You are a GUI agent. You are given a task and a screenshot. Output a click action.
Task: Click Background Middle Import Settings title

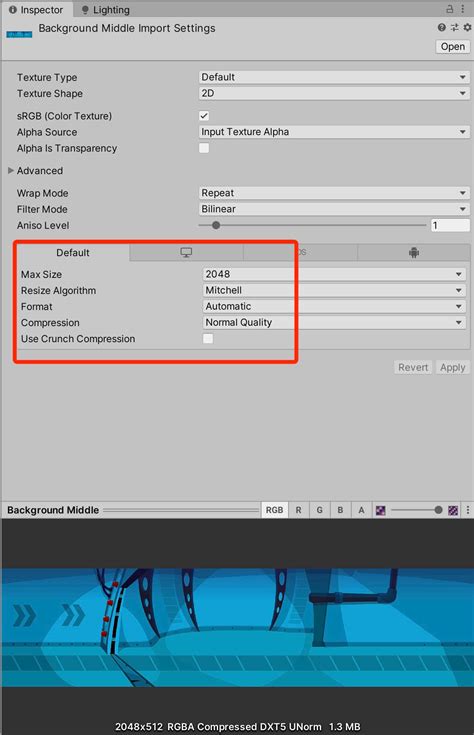127,28
